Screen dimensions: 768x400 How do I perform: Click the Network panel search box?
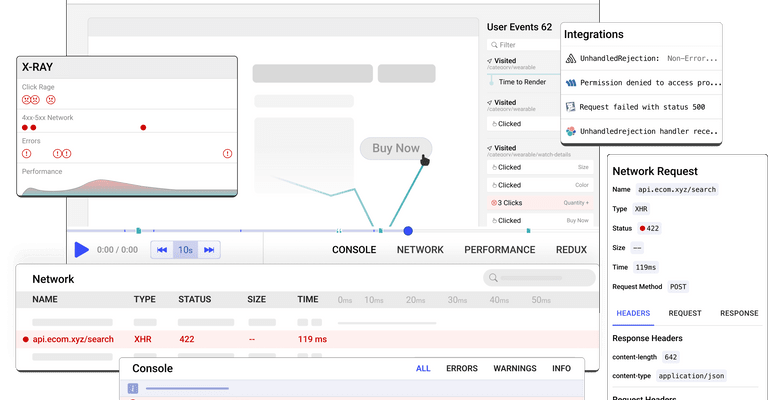click(x=539, y=278)
